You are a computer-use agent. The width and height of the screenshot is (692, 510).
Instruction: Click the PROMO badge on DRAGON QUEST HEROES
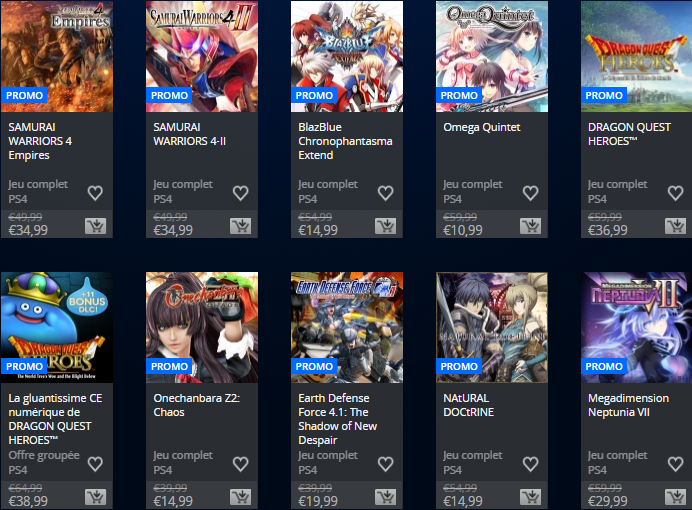coord(604,95)
